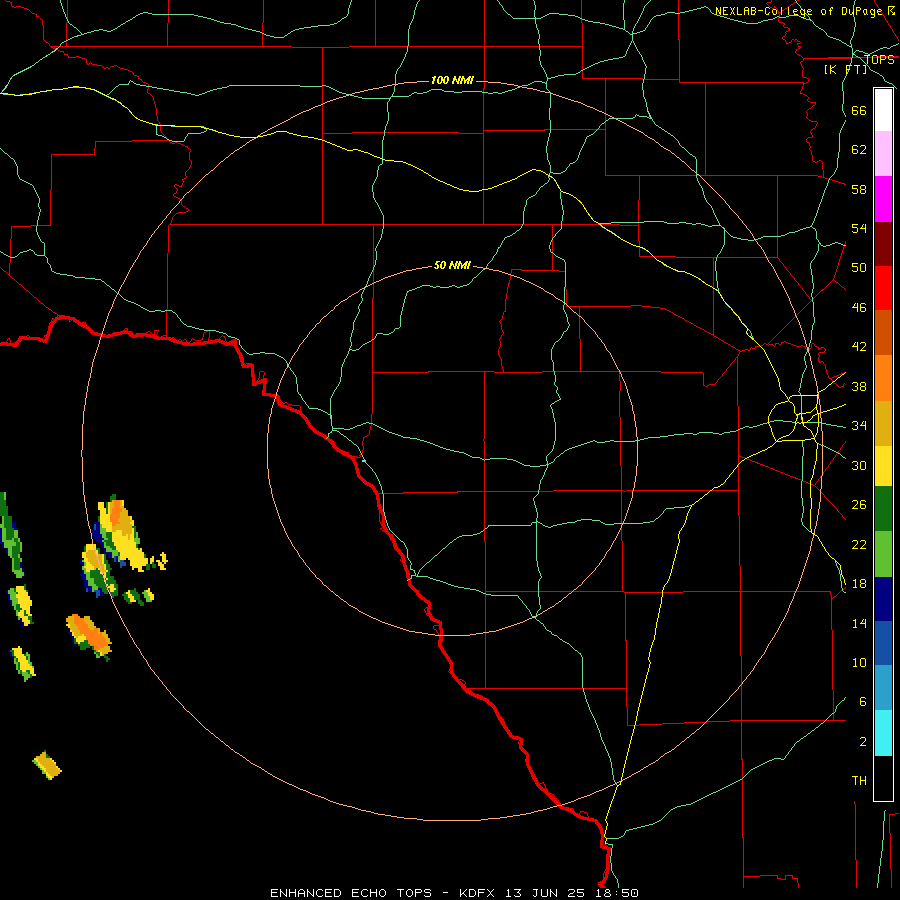Click the legend value "18"
This screenshot has height=900, width=900.
click(859, 584)
